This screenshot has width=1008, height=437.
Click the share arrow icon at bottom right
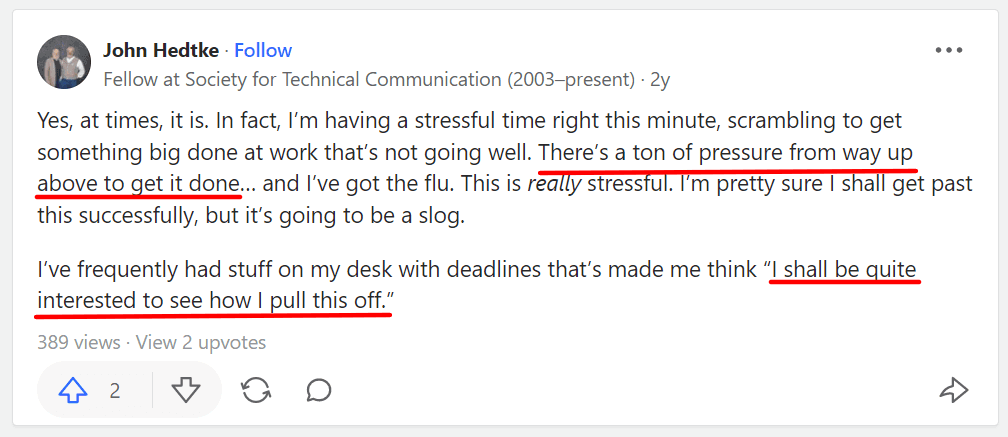click(954, 390)
